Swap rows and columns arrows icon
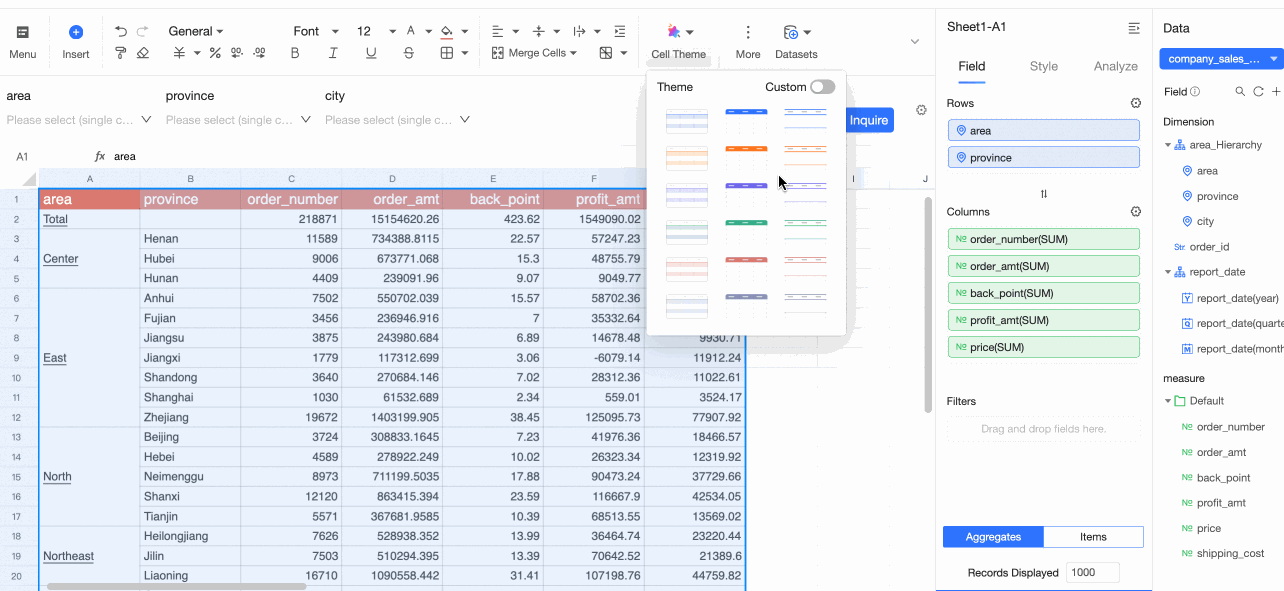Image resolution: width=1284 pixels, height=591 pixels. pos(1044,194)
